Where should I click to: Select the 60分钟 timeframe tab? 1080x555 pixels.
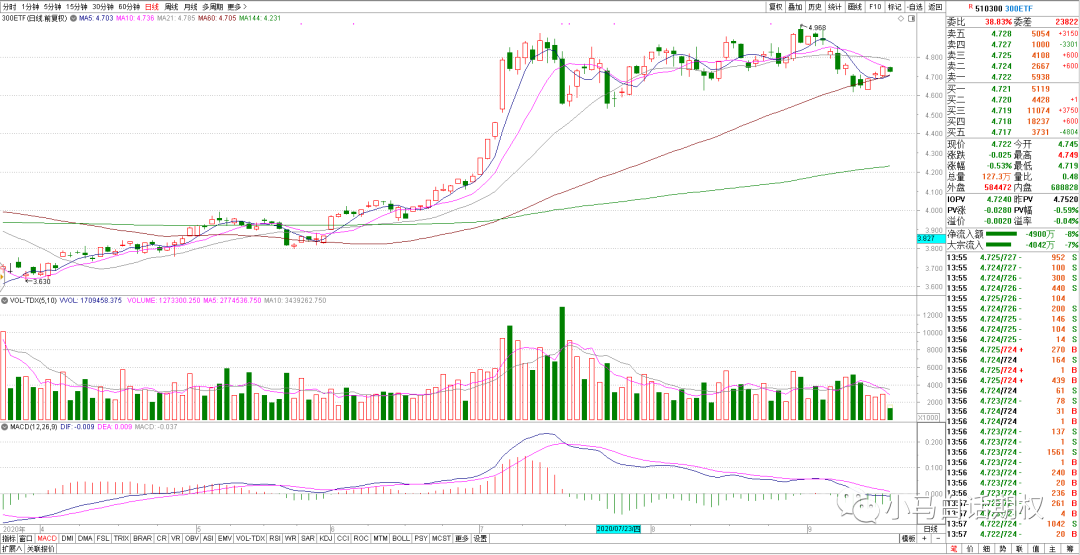coord(129,6)
